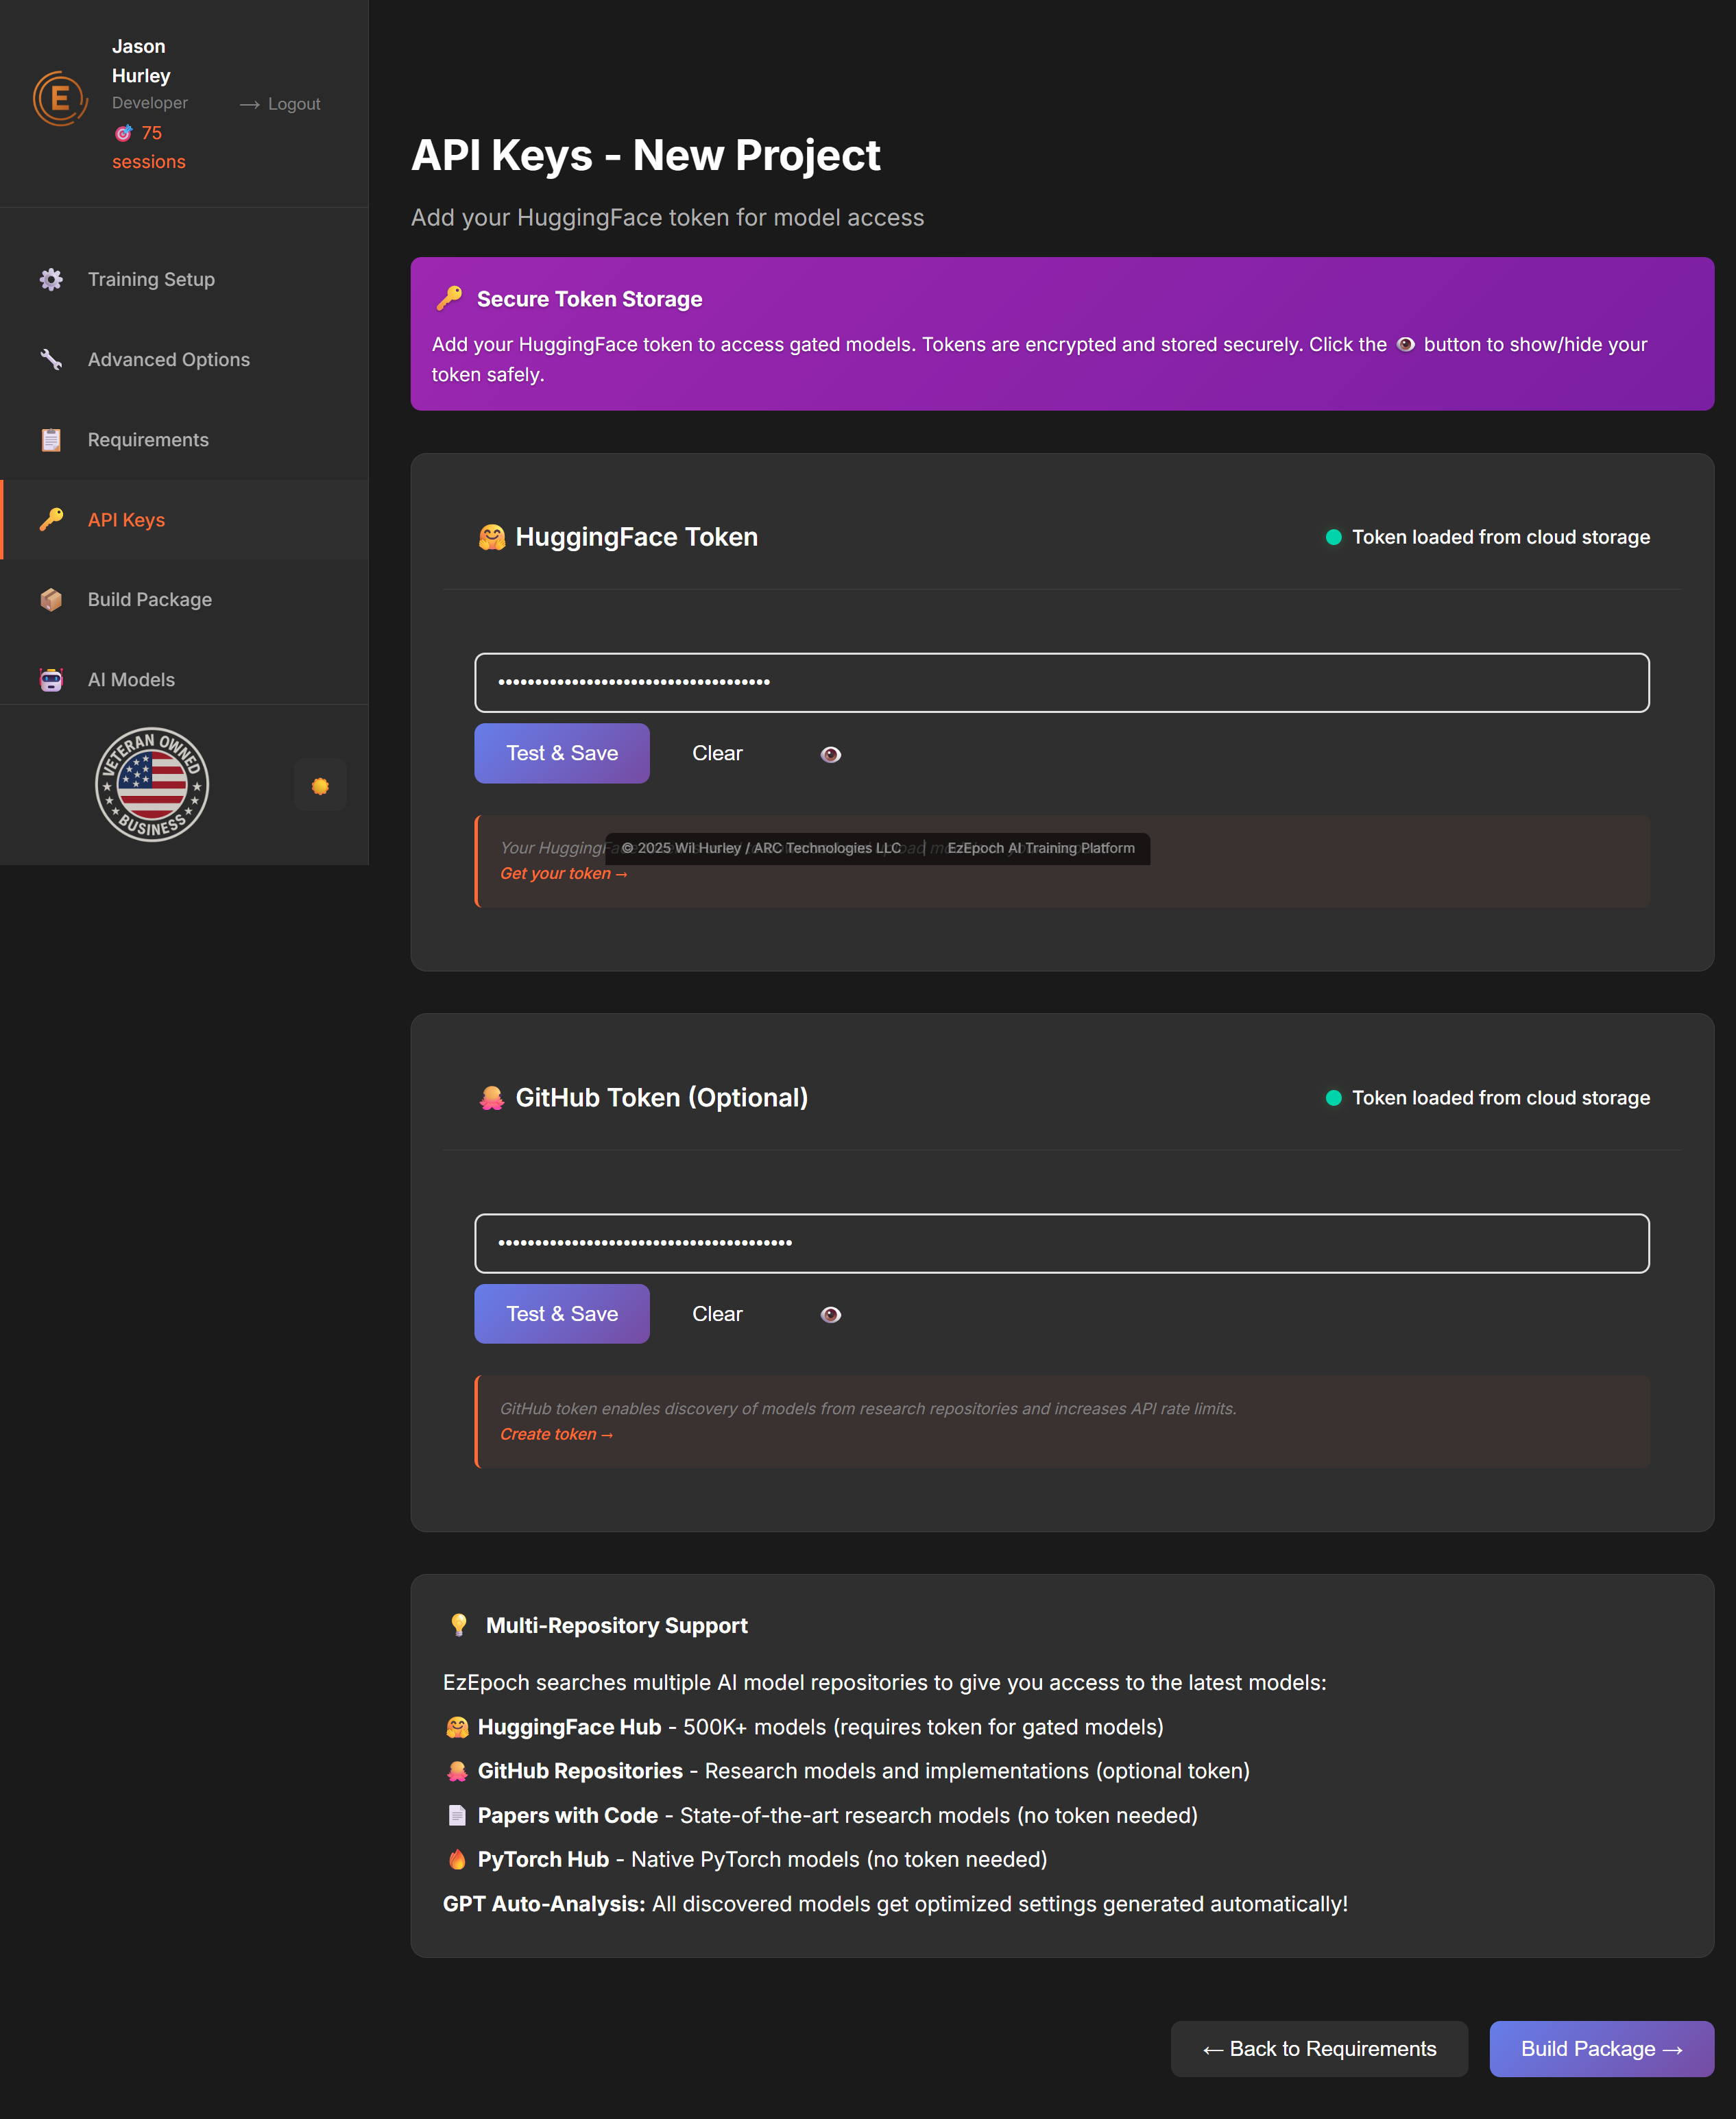Show the HuggingFace token with eye toggle
This screenshot has width=1736, height=2119.
(x=830, y=755)
